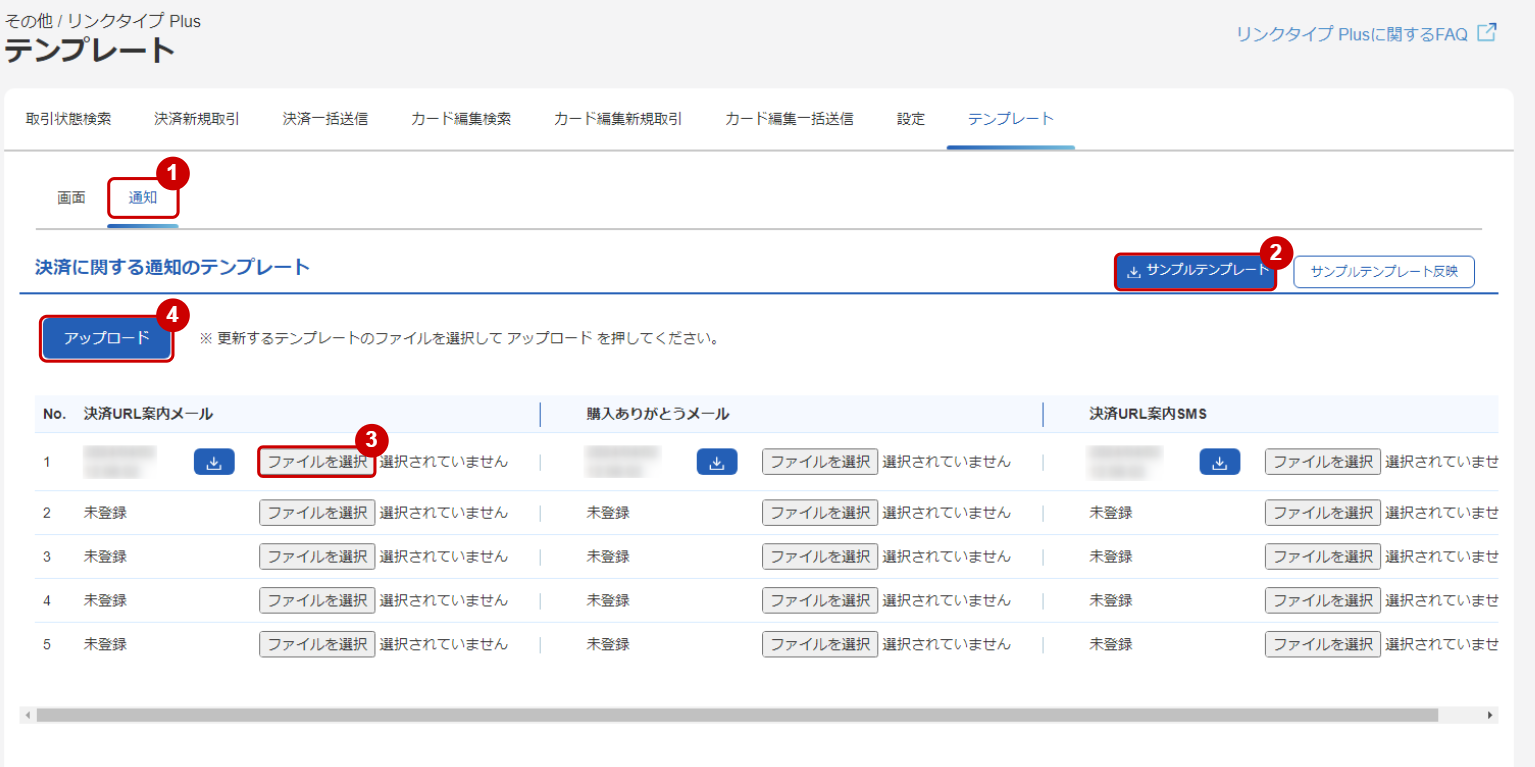Open the external link icon beside FAQ
This screenshot has width=1535, height=767.
[x=1487, y=33]
